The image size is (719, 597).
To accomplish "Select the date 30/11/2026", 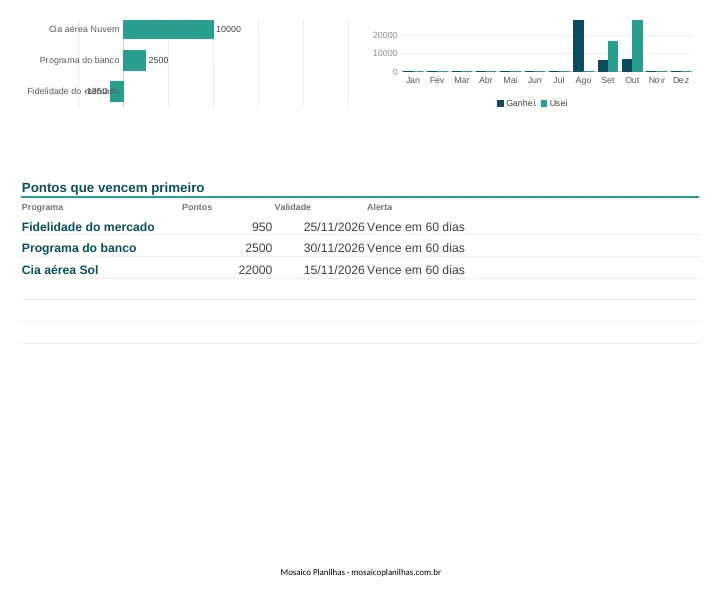I will [334, 248].
